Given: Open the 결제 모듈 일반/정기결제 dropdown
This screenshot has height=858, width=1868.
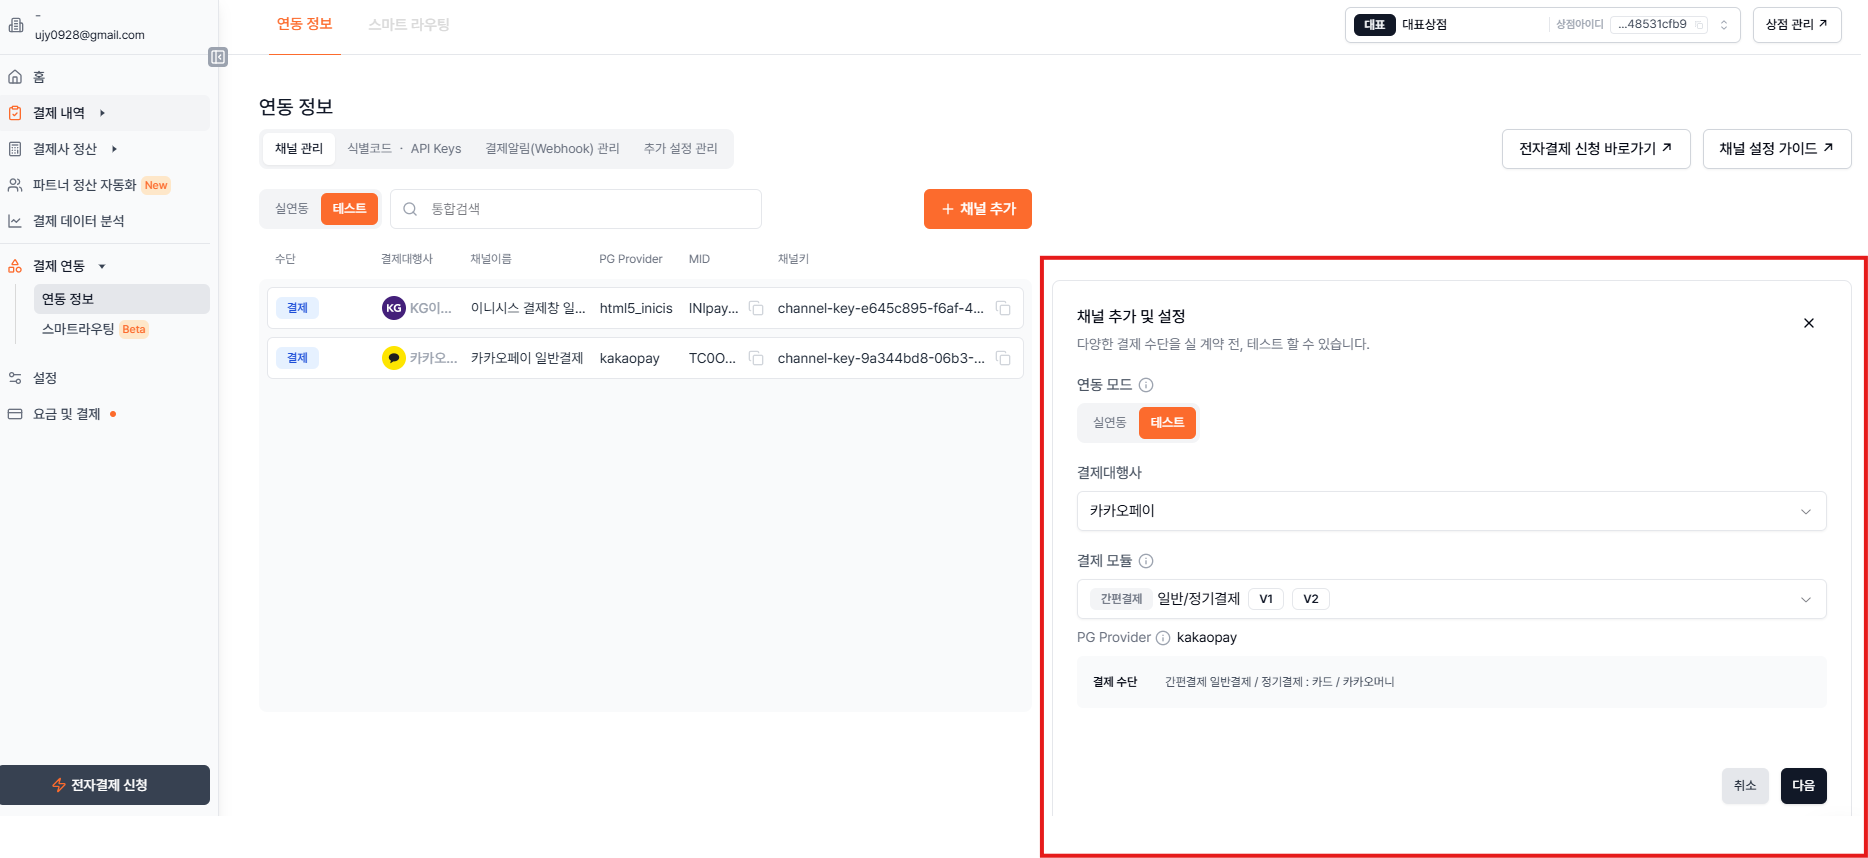Looking at the screenshot, I should tap(1451, 599).
